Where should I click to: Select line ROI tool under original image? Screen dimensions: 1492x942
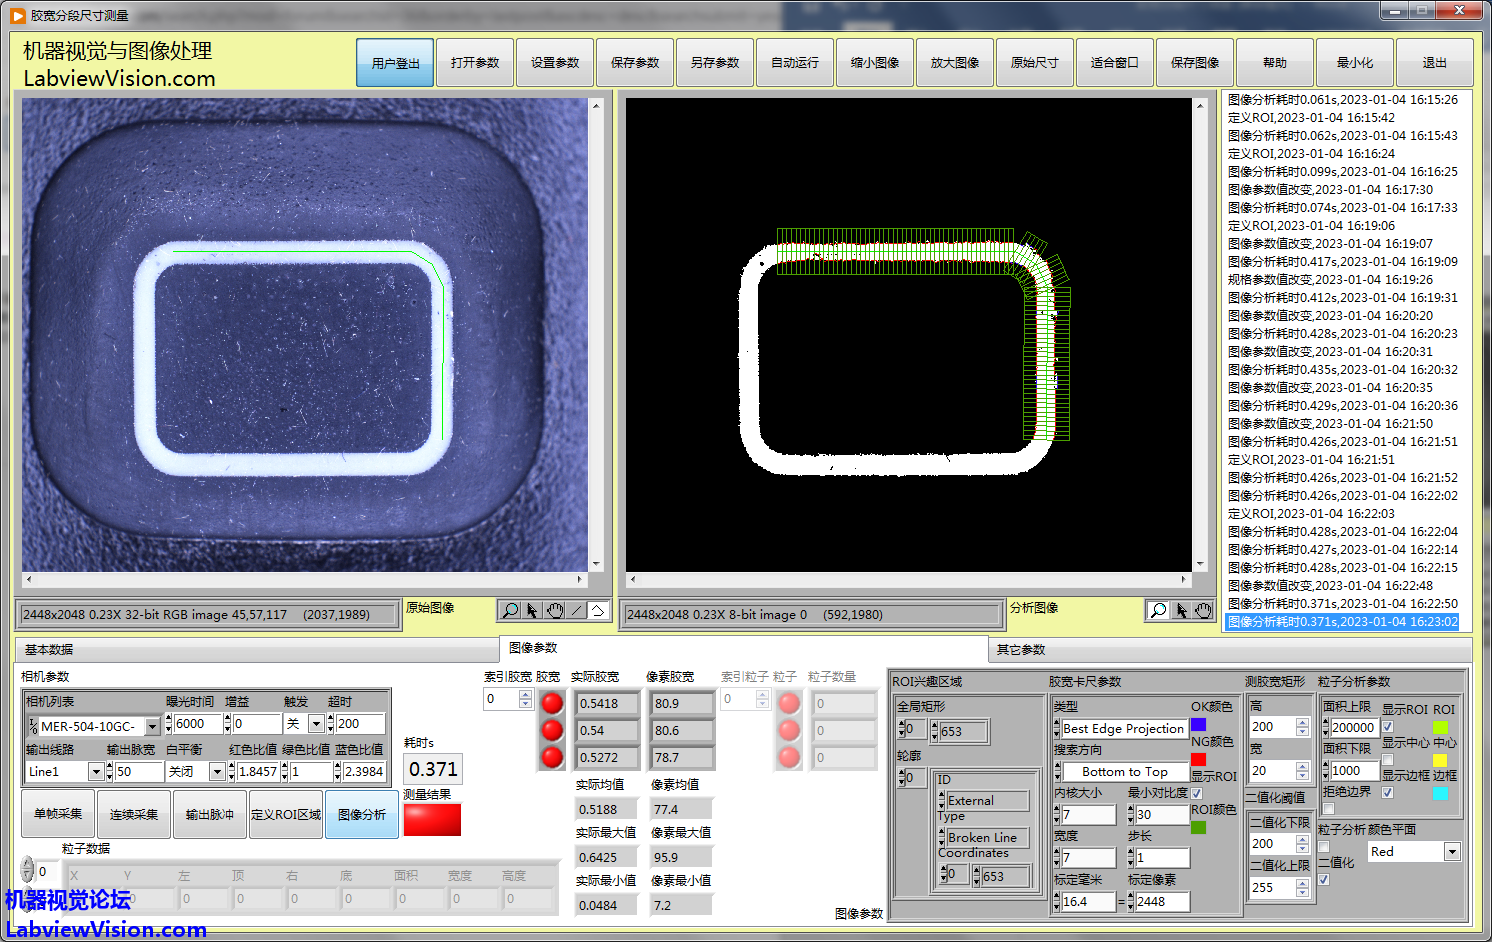[576, 610]
